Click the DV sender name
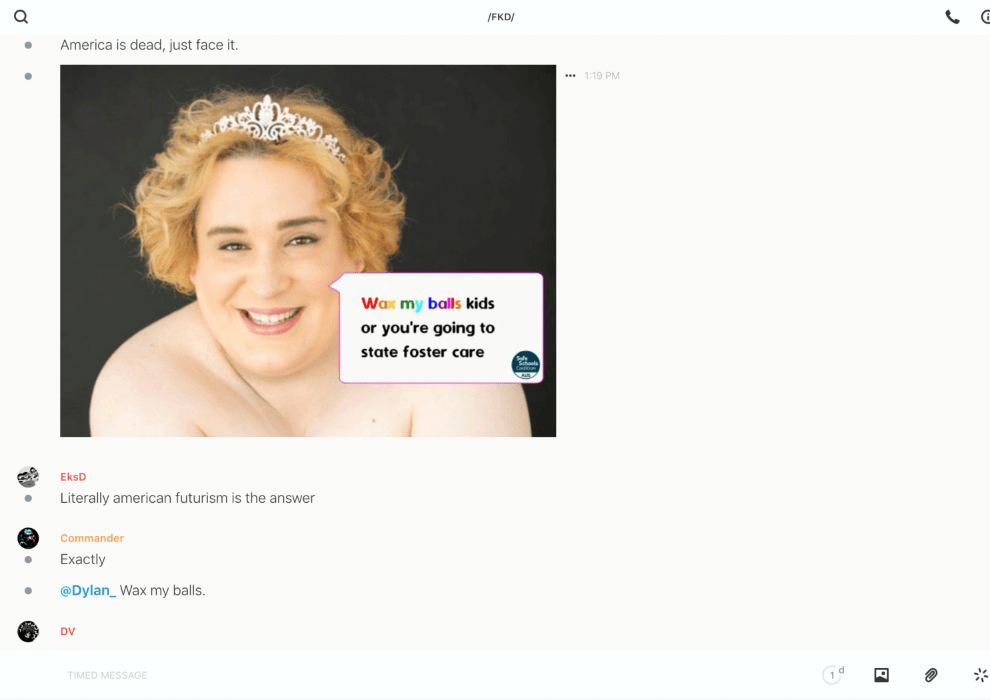This screenshot has width=990, height=700. click(x=68, y=631)
